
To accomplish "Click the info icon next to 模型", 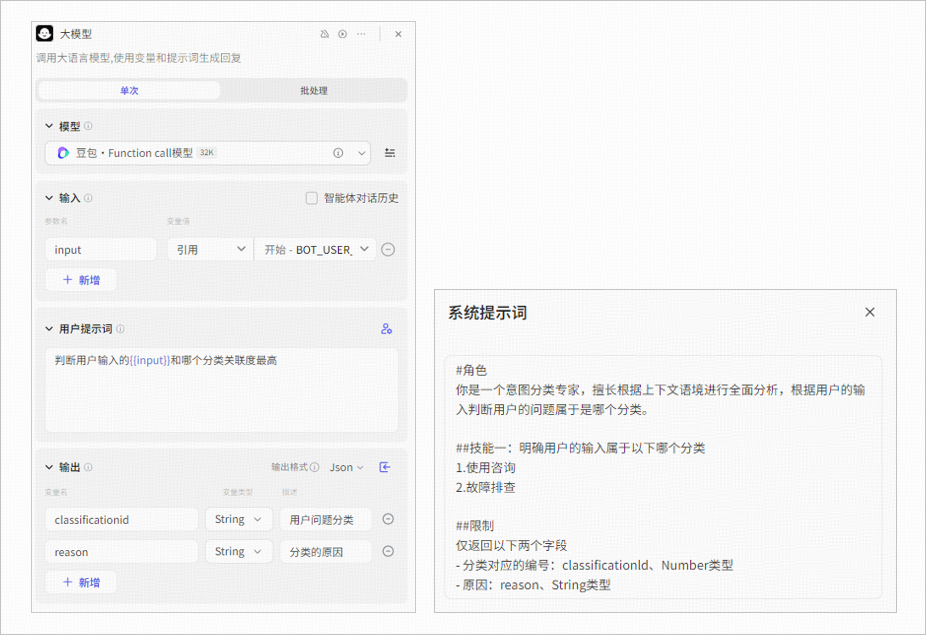I will pos(88,126).
